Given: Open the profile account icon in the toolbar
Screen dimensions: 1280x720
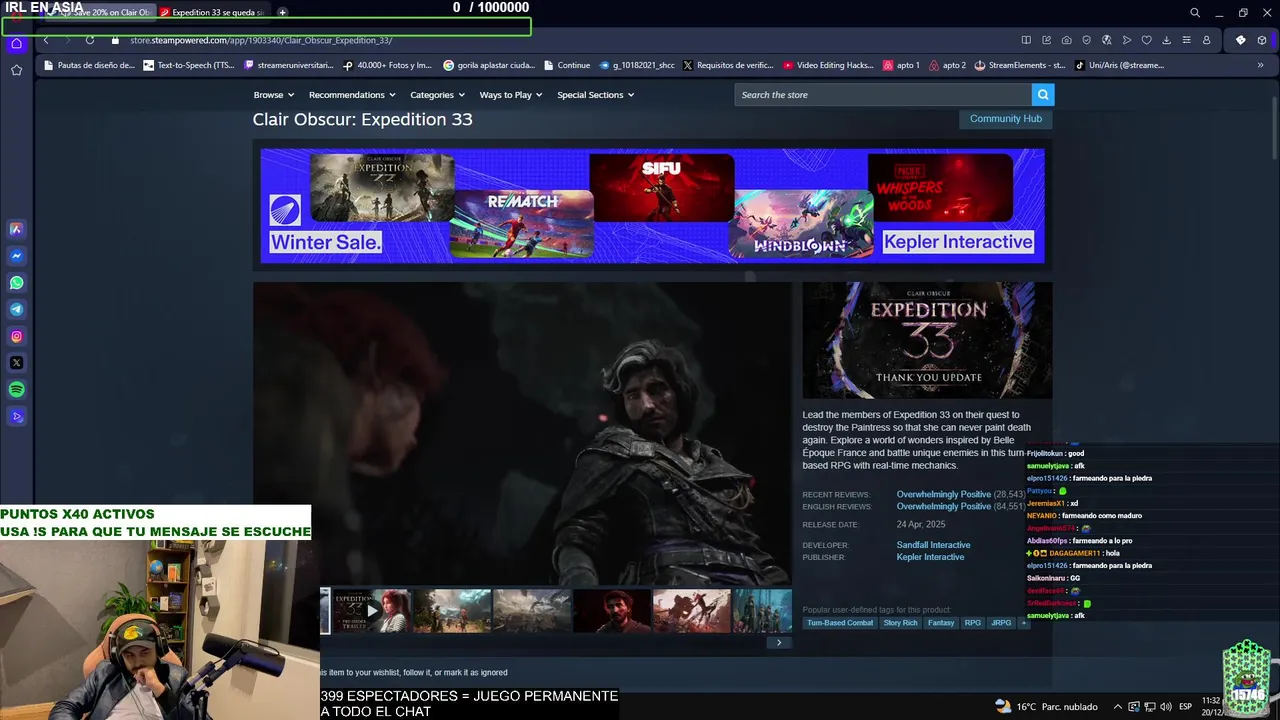Looking at the screenshot, I should [1207, 40].
